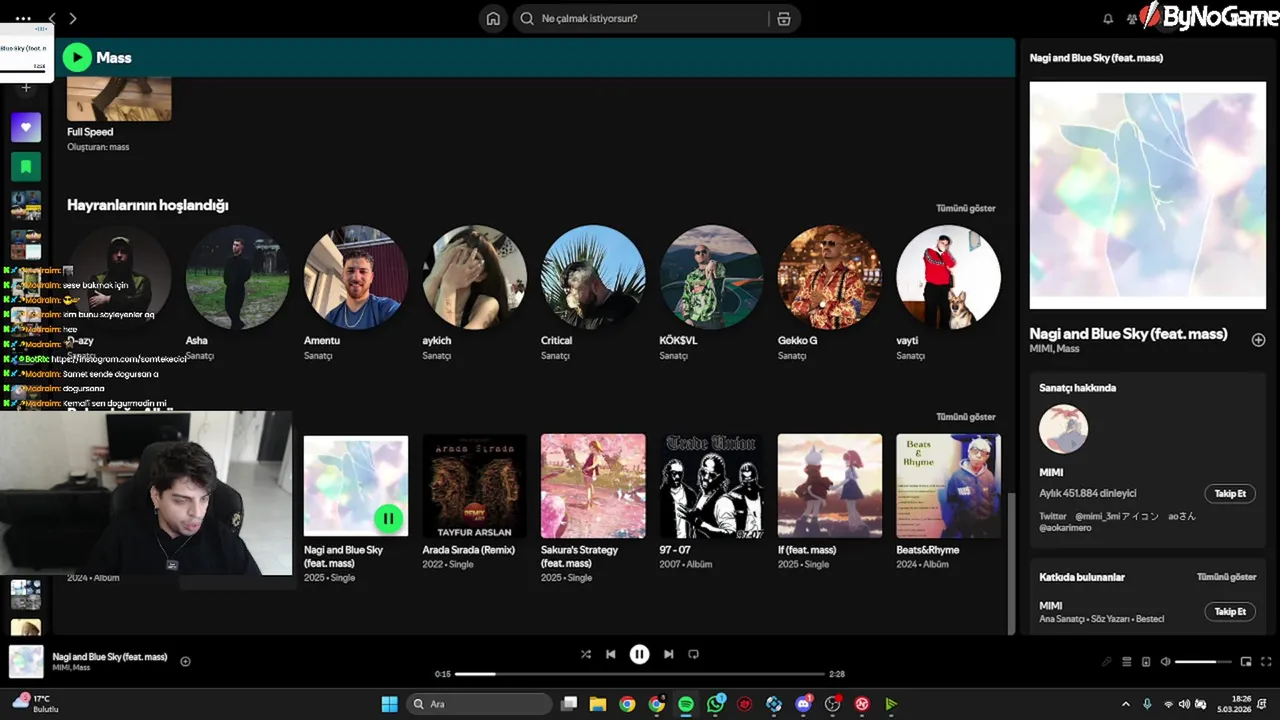Open Gekko G artist profile picture
Viewport: 1280px width, 720px height.
coord(830,277)
